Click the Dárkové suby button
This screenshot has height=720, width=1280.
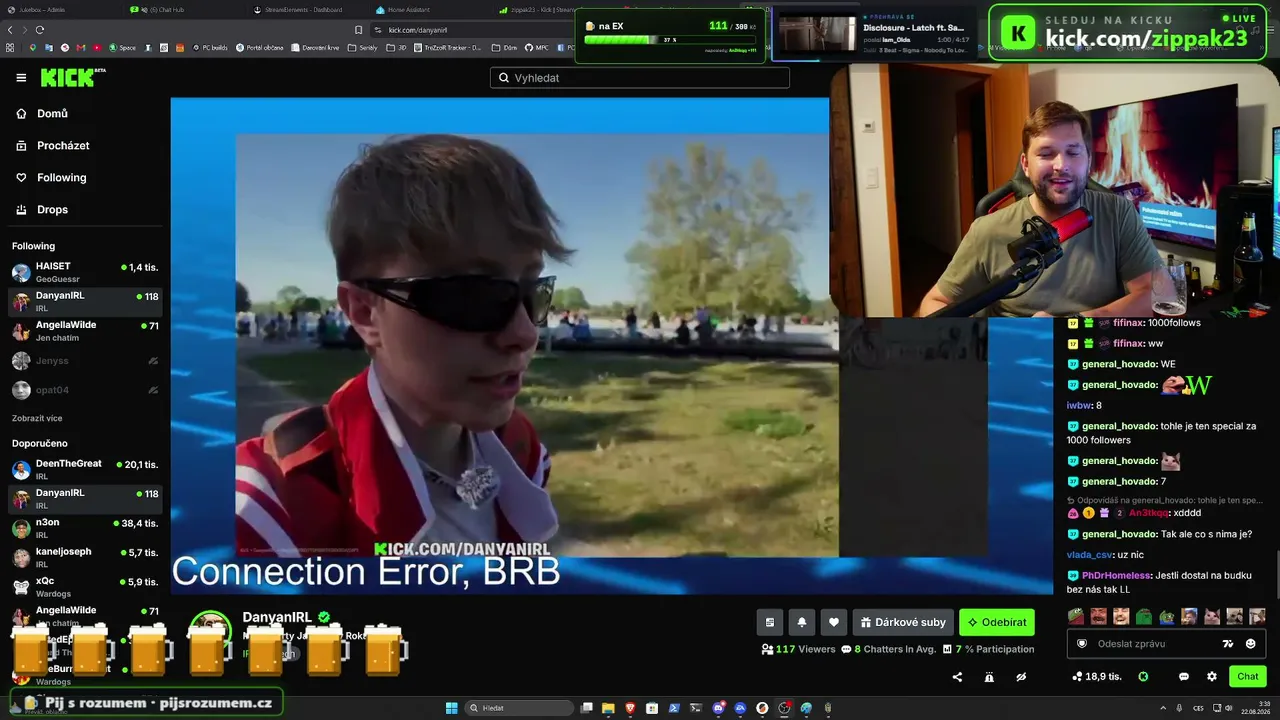[903, 622]
